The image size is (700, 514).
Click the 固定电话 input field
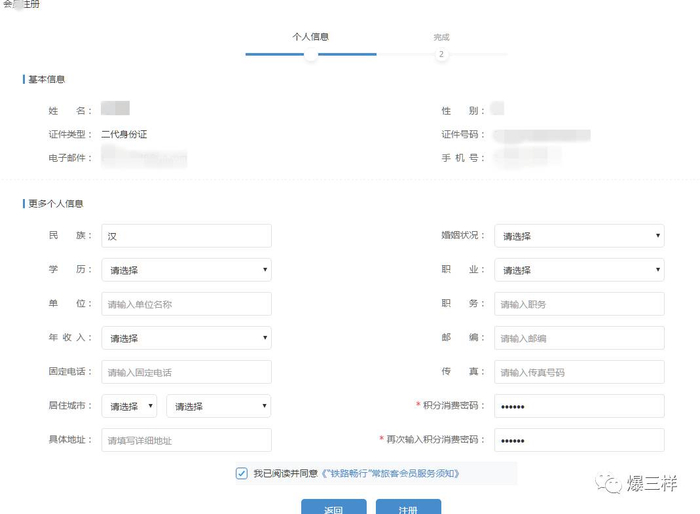point(186,372)
